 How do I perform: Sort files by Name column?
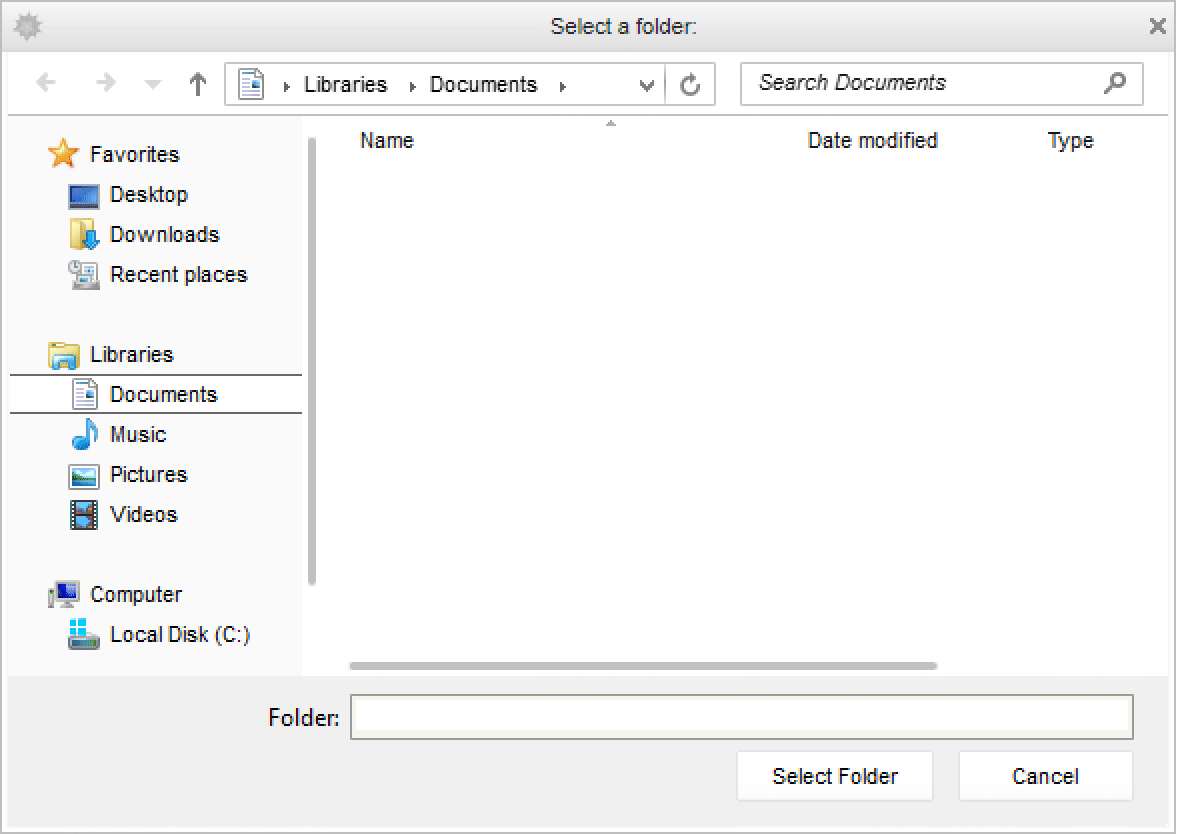[387, 141]
